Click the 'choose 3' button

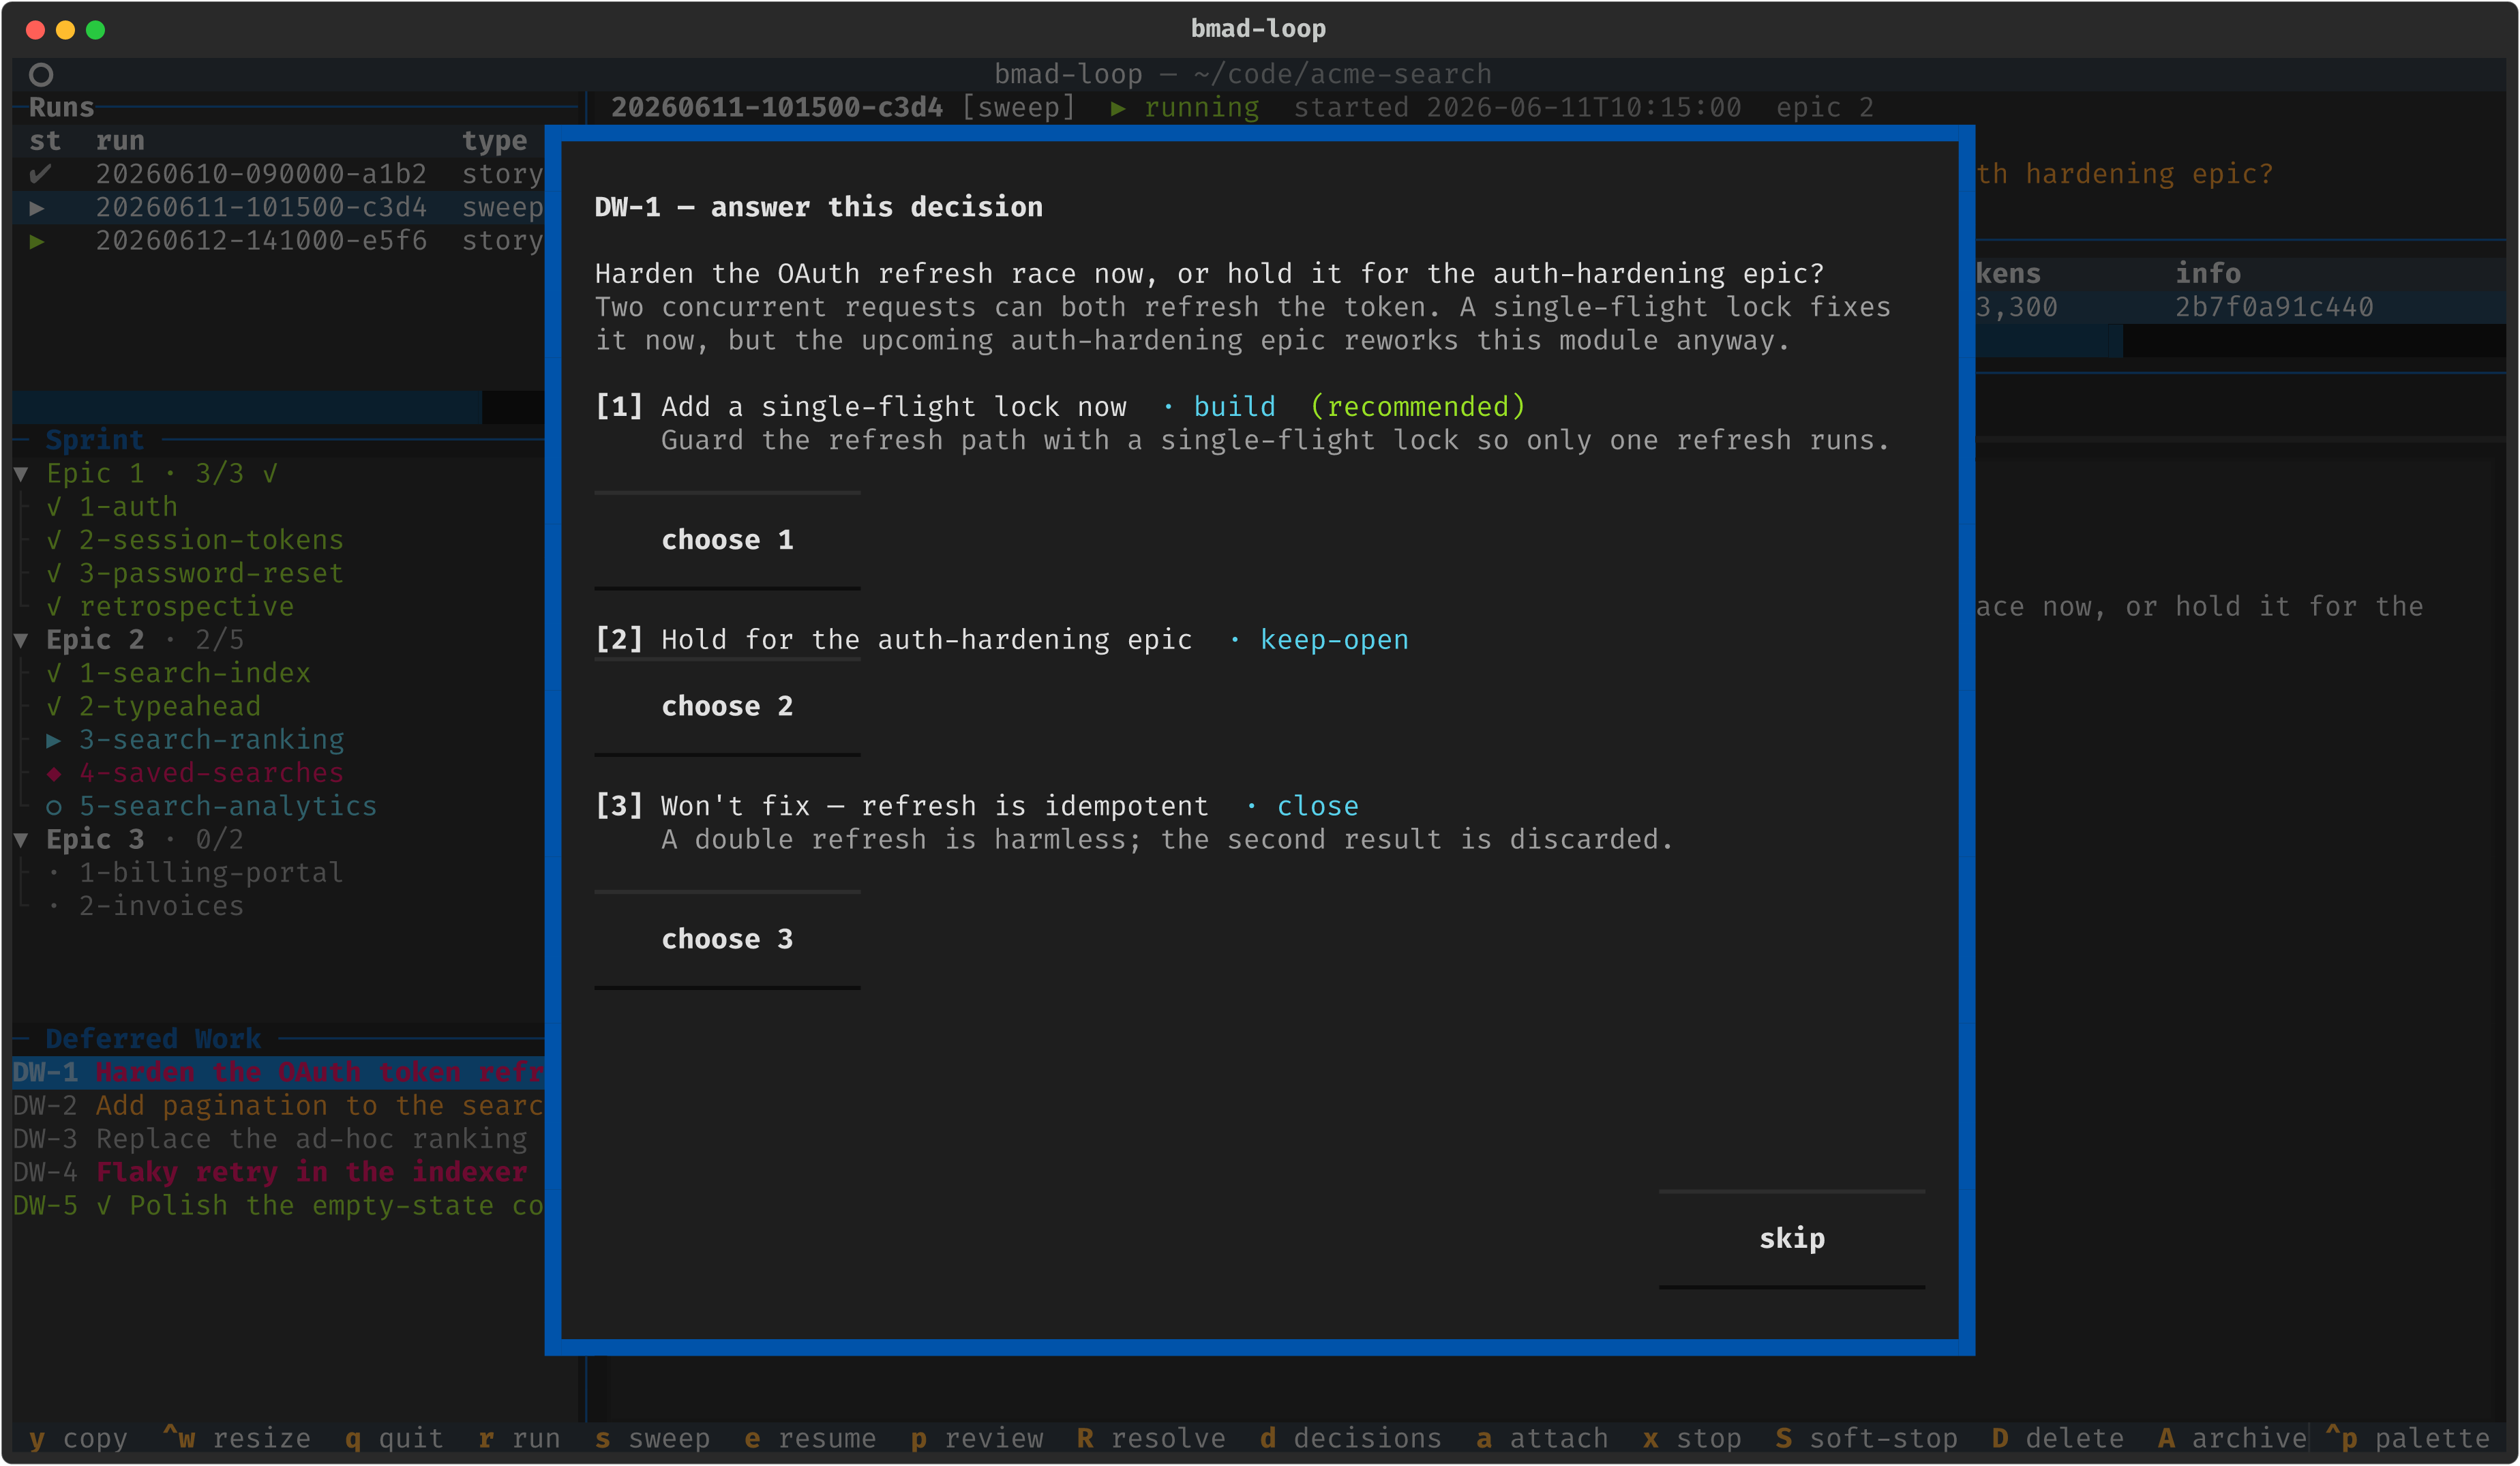727,939
